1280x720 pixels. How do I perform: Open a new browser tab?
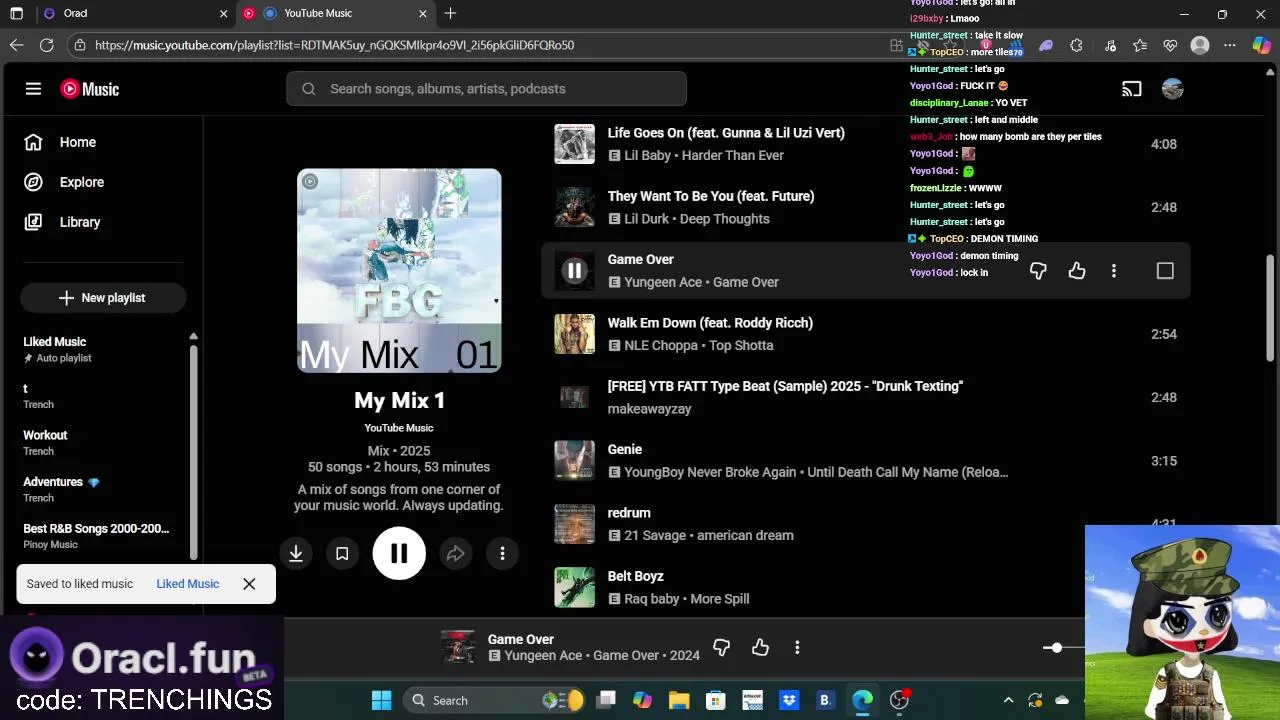[x=451, y=13]
